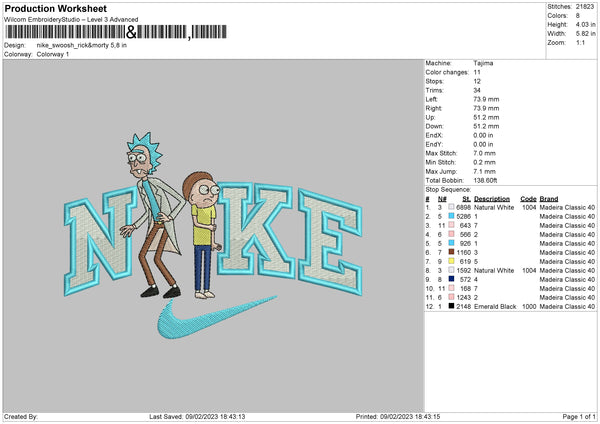Viewport: 600px width, 424px height.
Task: Click the Page 1 of 1 footer text
Action: (x=574, y=416)
